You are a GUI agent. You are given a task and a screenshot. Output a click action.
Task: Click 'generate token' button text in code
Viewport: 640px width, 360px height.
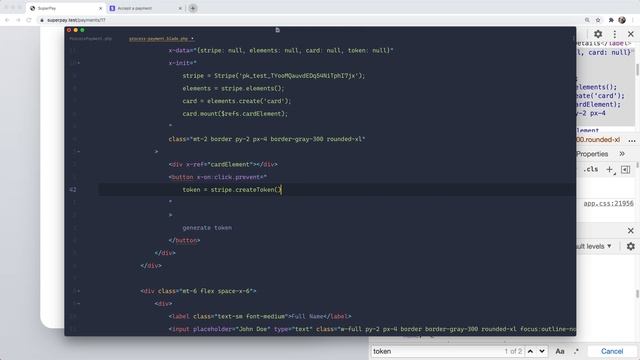point(207,228)
